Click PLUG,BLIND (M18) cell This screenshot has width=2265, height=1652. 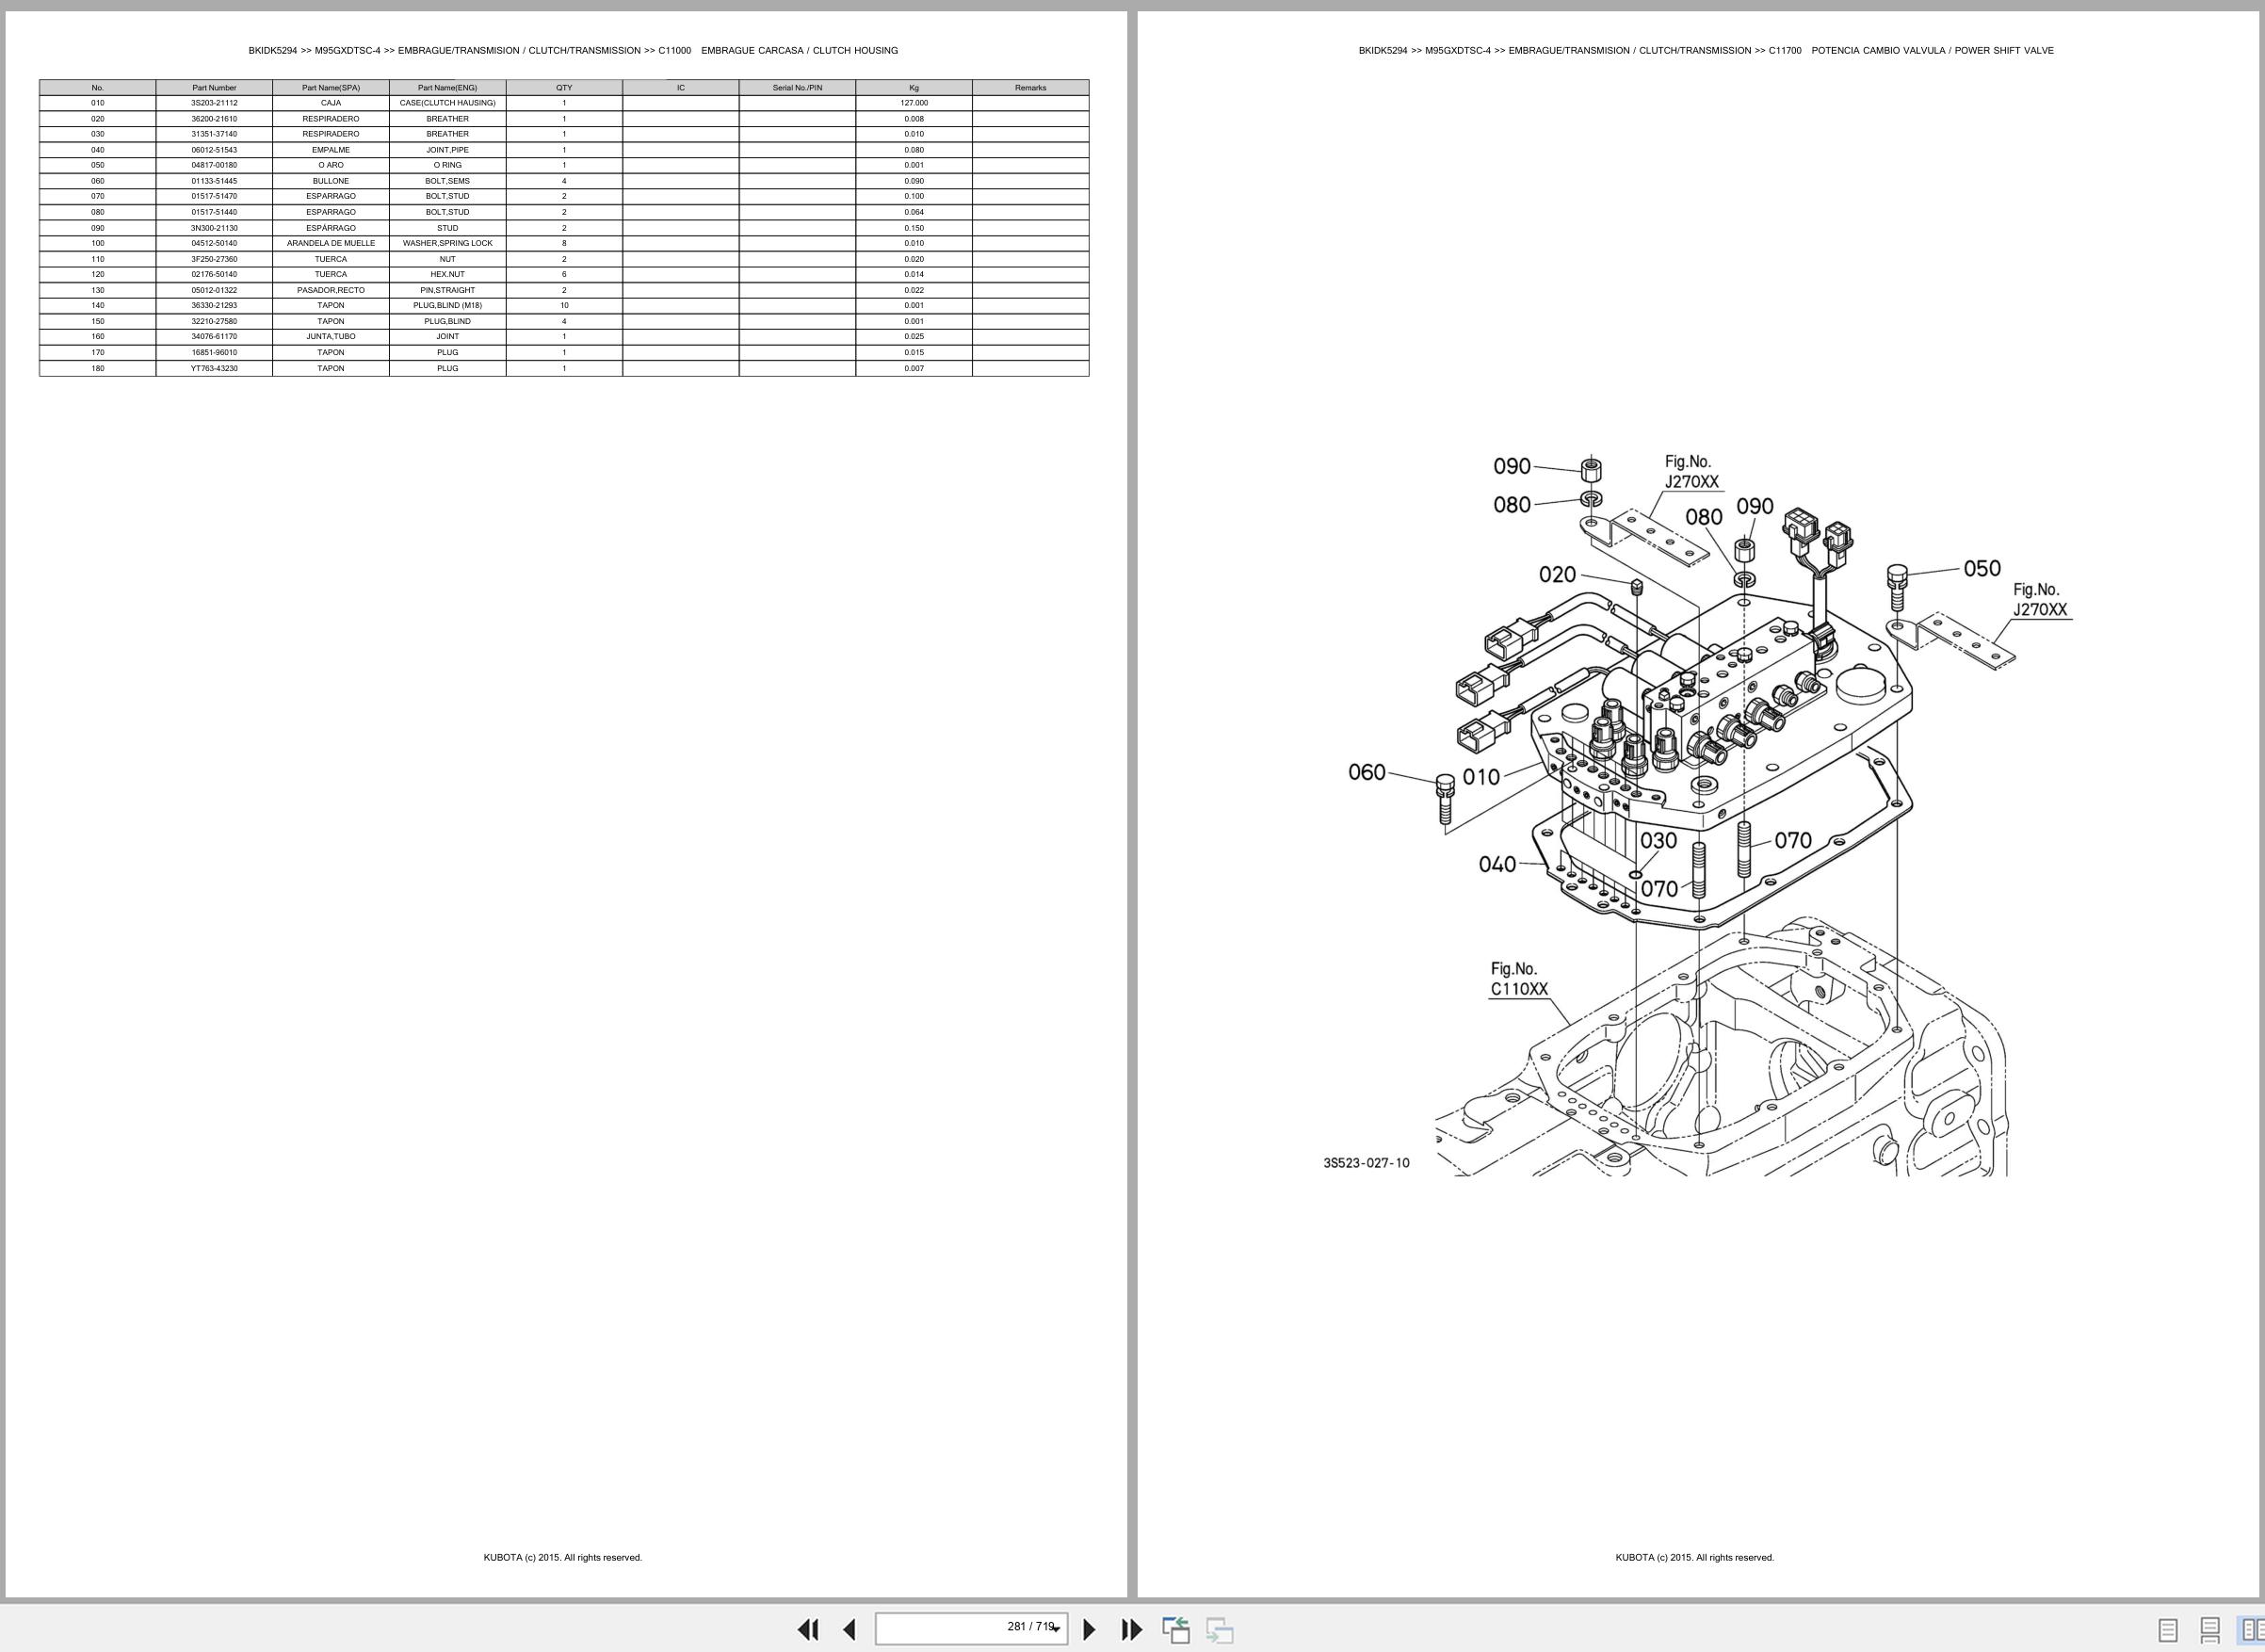[x=447, y=305]
